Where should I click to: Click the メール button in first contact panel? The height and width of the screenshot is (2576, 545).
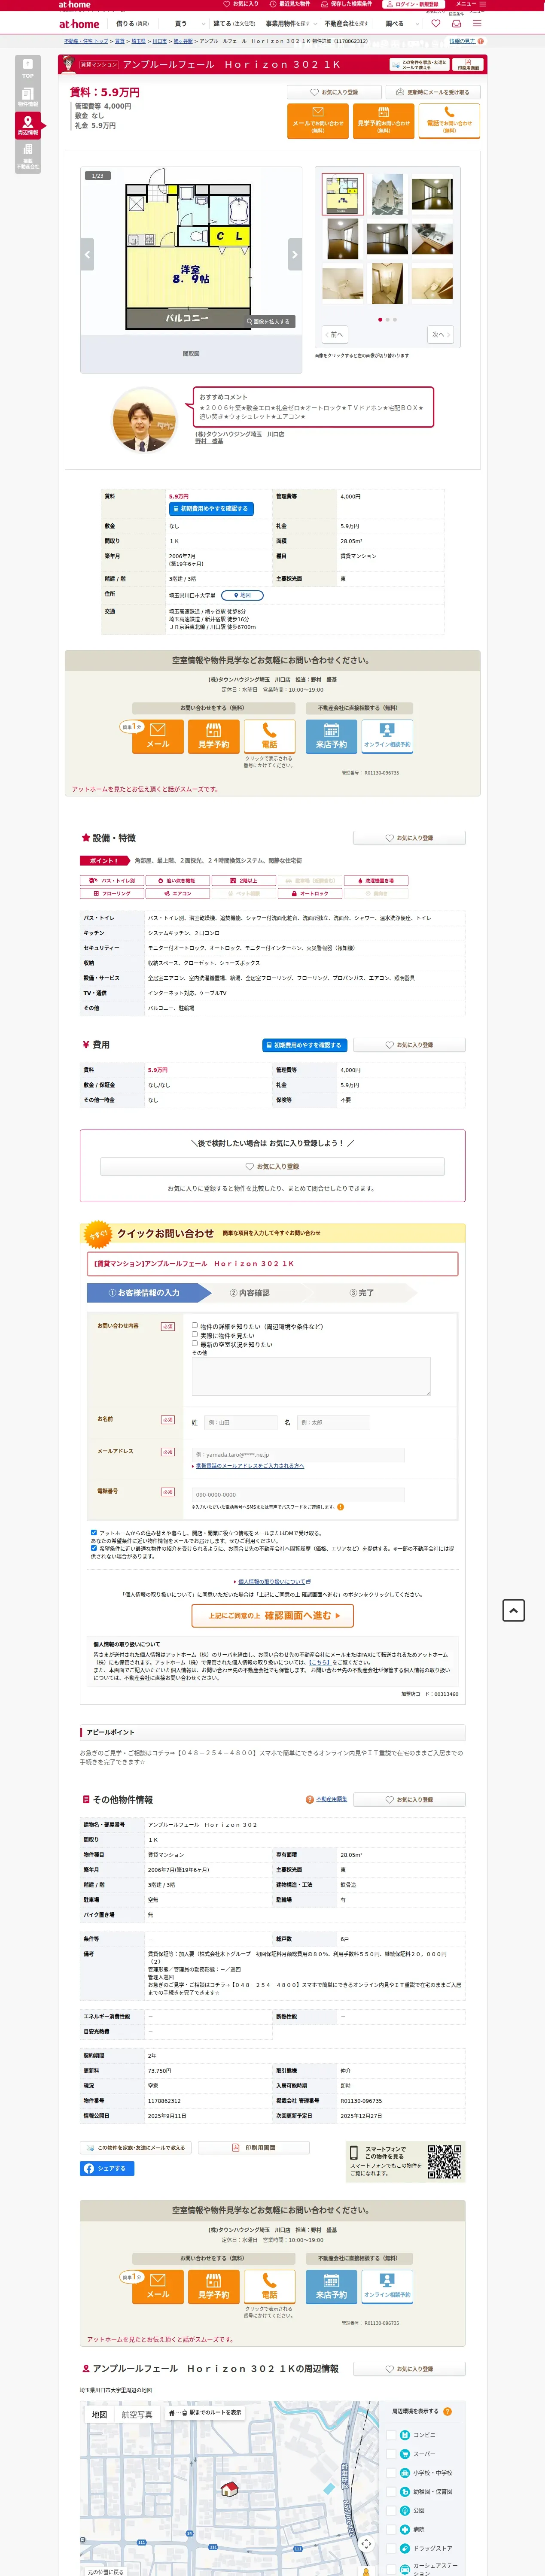coord(158,736)
